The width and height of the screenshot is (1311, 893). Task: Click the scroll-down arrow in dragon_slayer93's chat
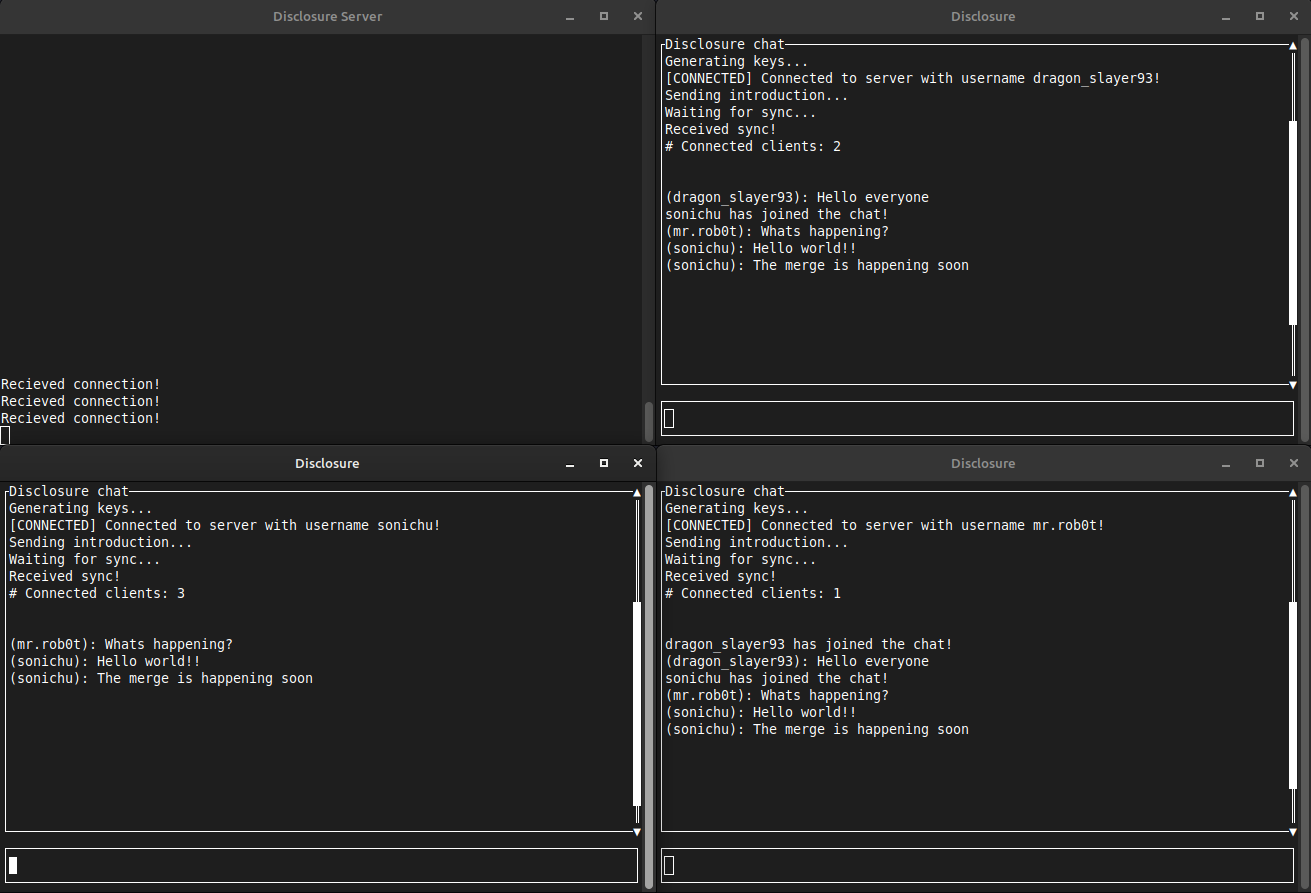pos(1293,384)
